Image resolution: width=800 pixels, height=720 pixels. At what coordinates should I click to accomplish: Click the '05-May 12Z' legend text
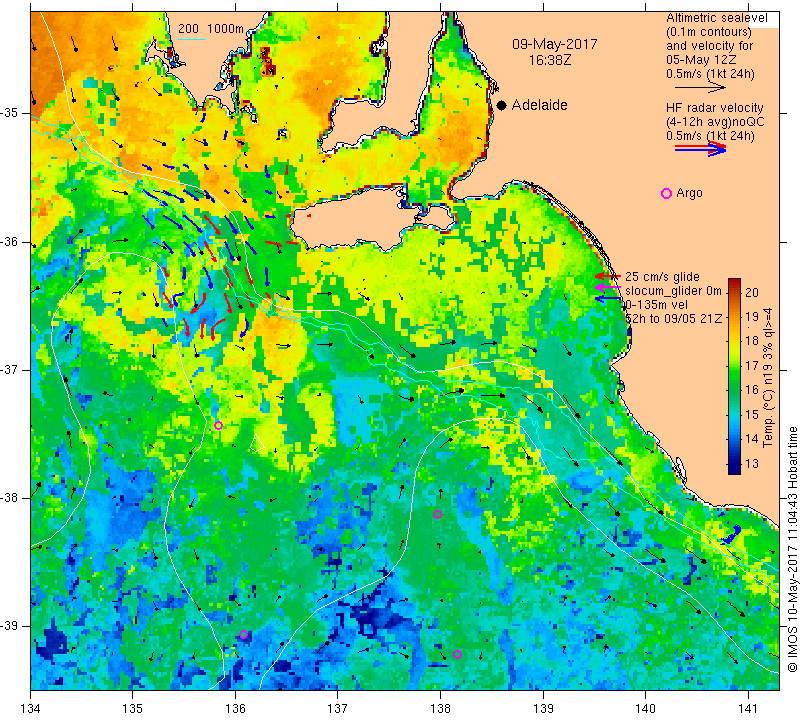[x=701, y=60]
